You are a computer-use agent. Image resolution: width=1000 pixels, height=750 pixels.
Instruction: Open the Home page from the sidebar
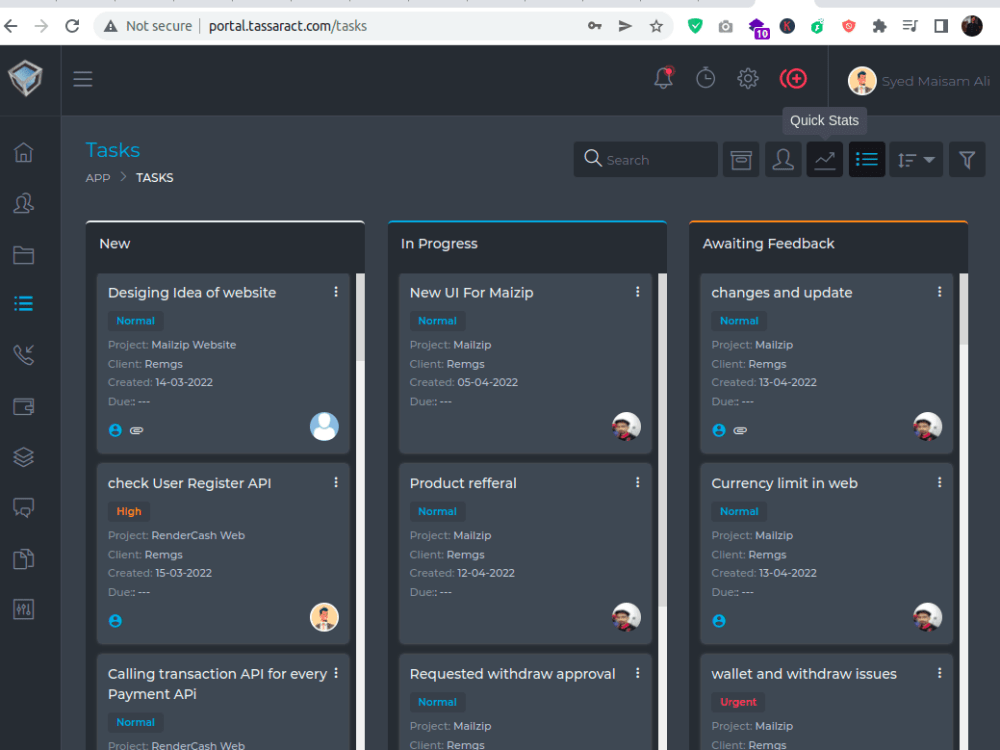[23, 152]
